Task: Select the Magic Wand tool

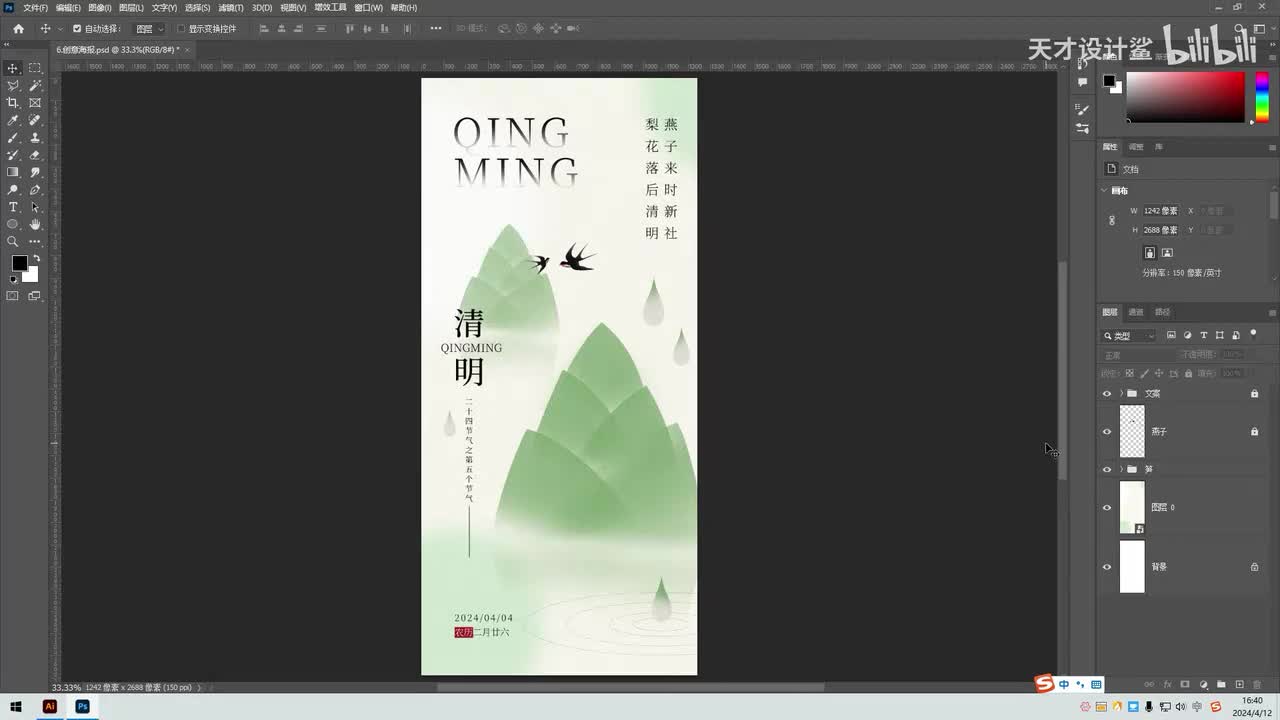Action: [x=35, y=86]
